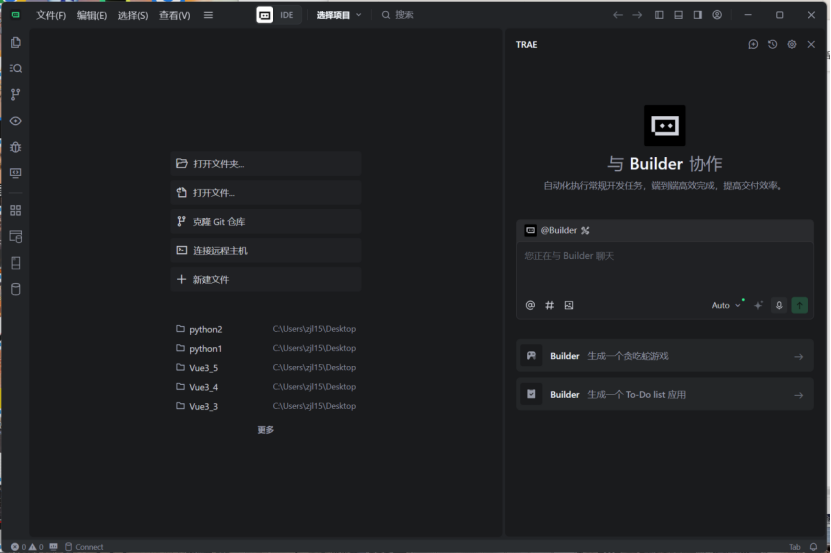
Task: Open recent project Vue3_4
Action: pyautogui.click(x=266, y=387)
